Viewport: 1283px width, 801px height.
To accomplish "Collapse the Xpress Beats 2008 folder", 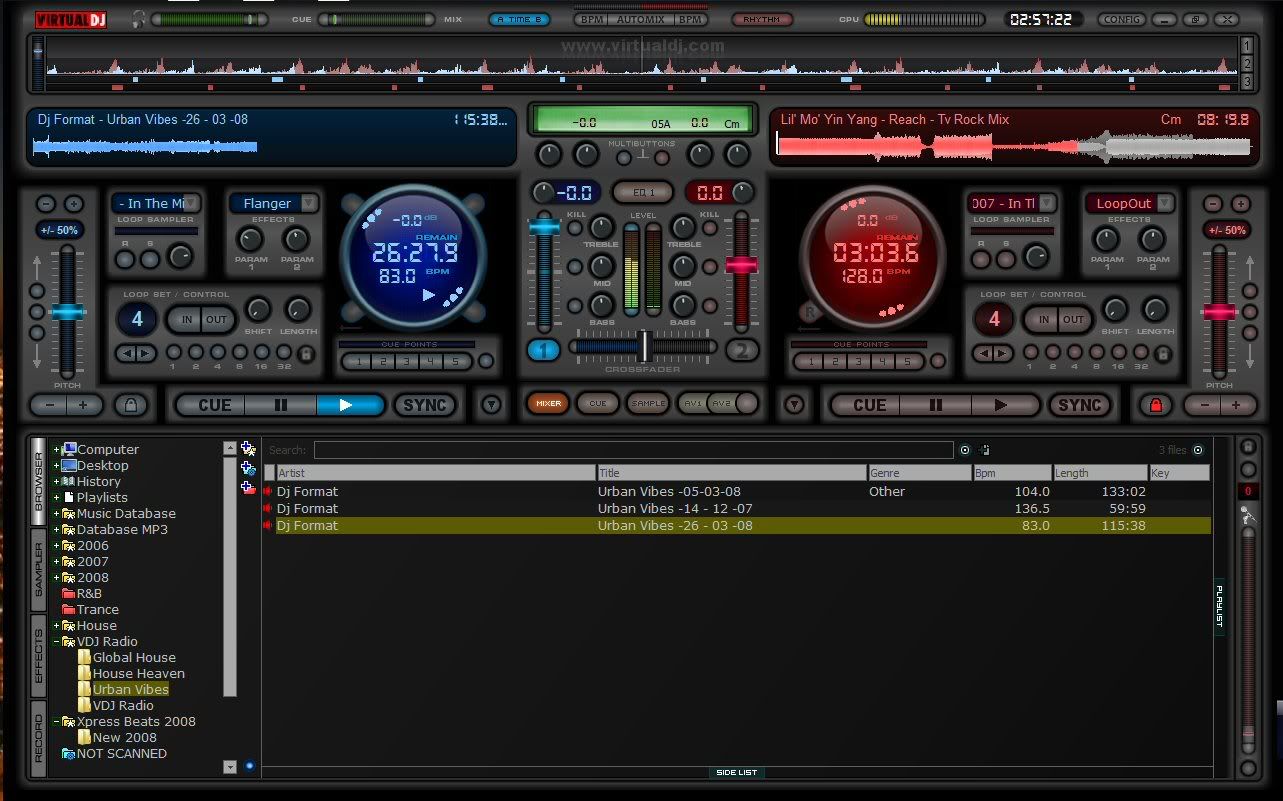I will 57,722.
